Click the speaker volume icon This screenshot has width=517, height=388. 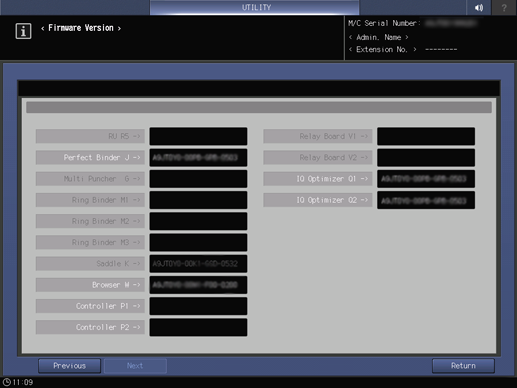click(479, 7)
